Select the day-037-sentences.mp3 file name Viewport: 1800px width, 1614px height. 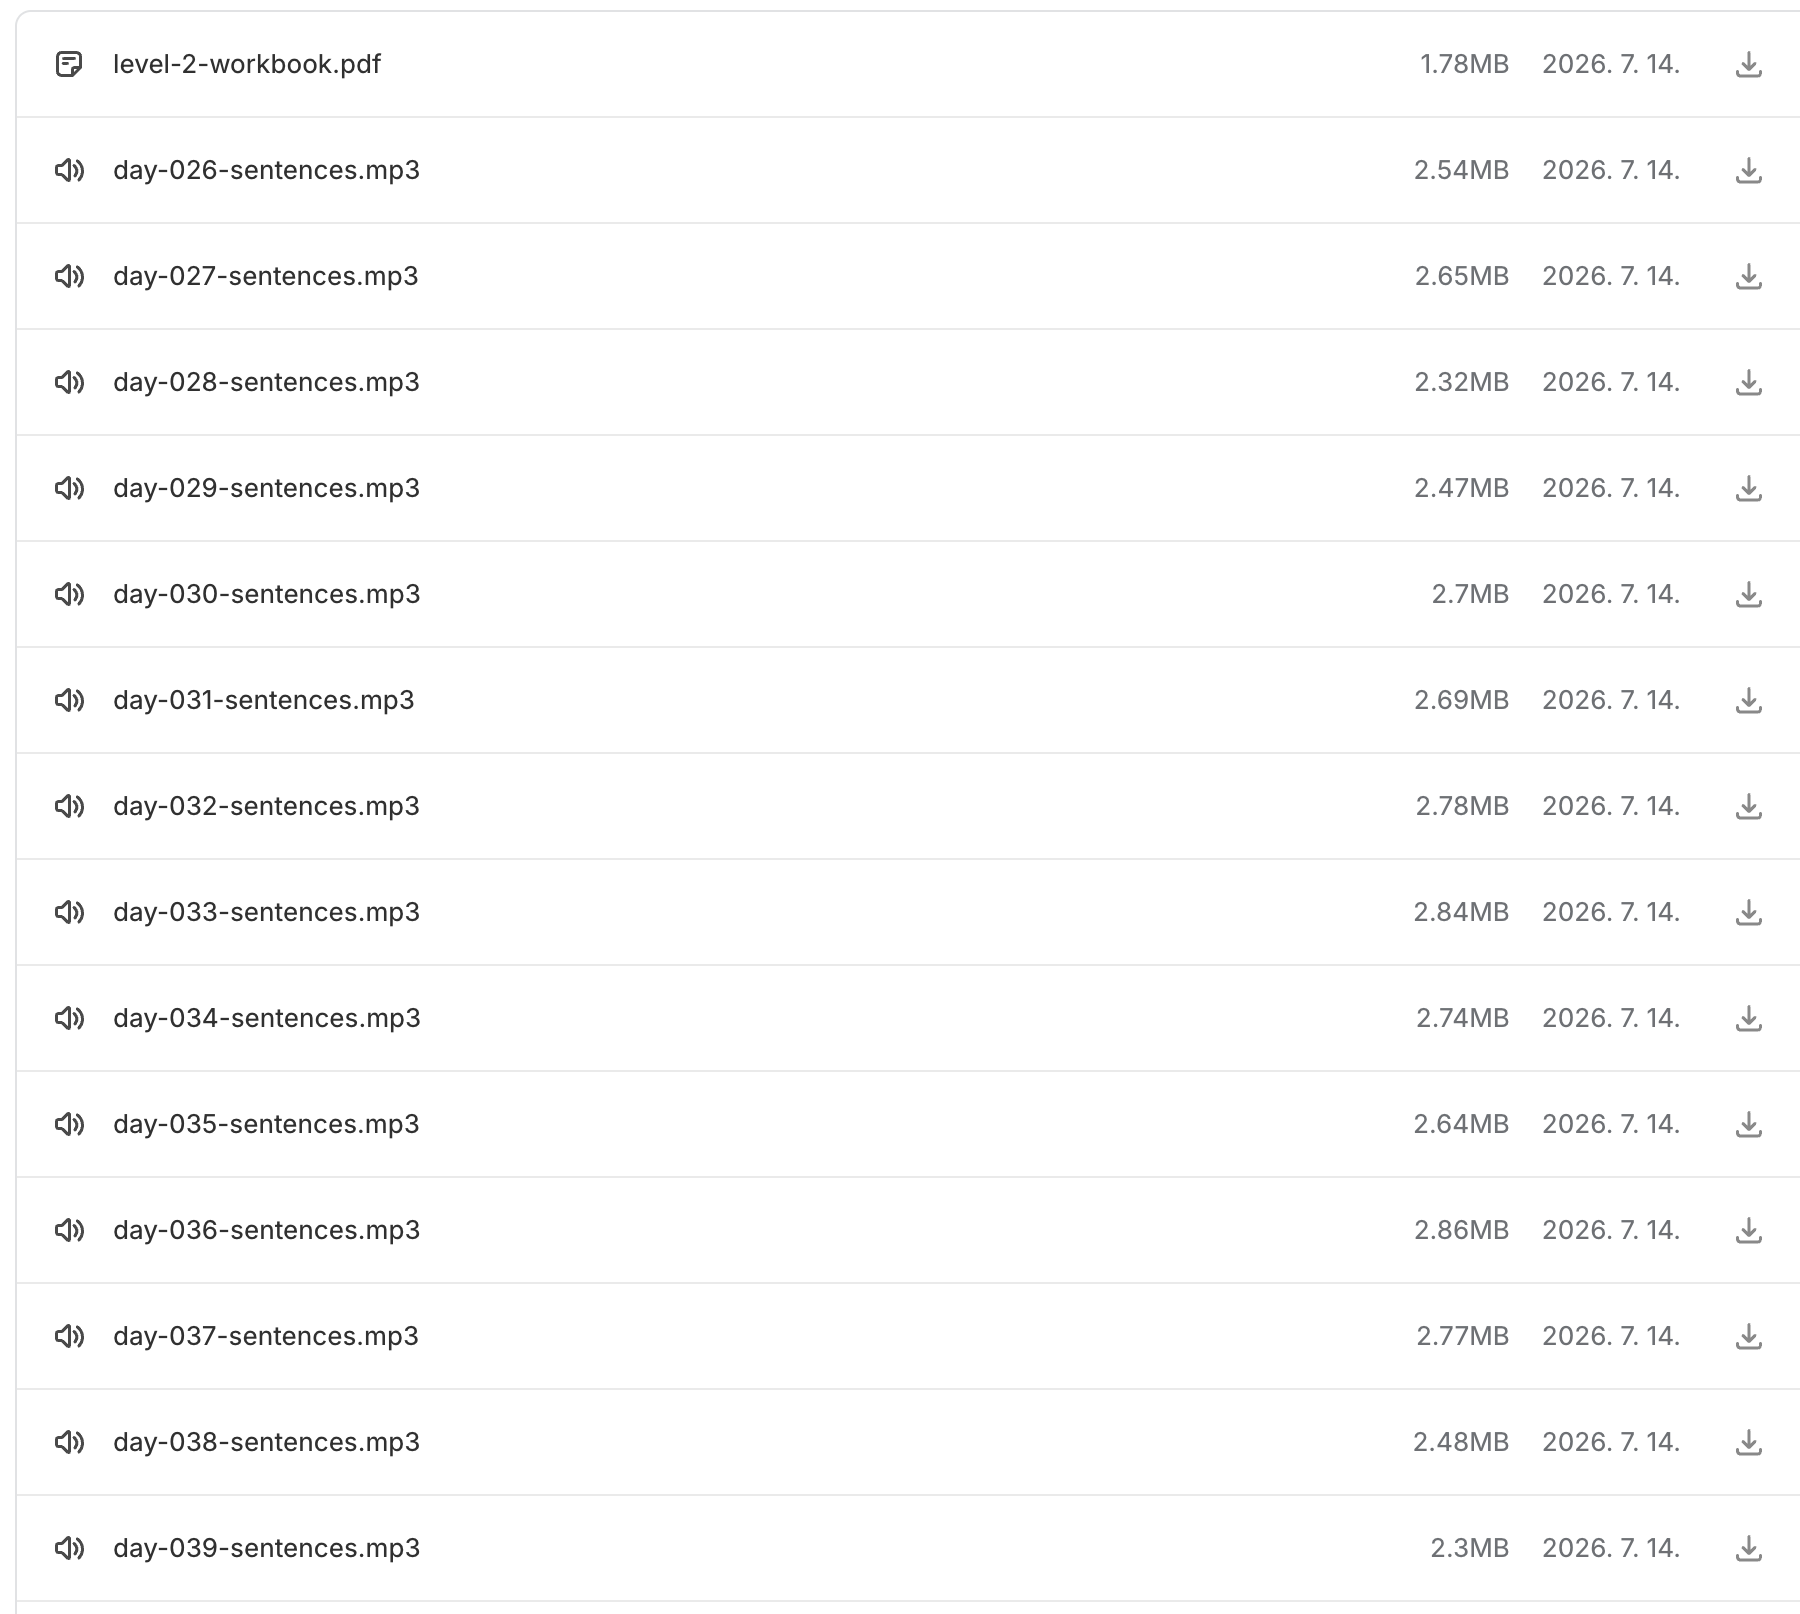click(x=266, y=1336)
